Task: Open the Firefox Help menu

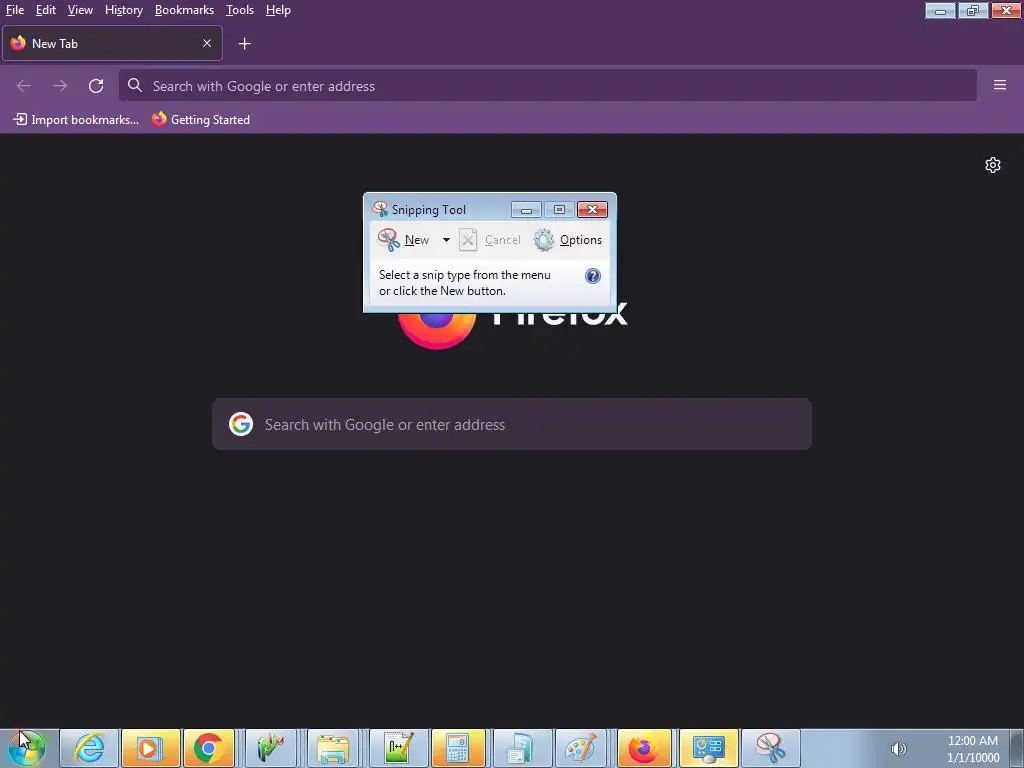Action: pyautogui.click(x=278, y=10)
